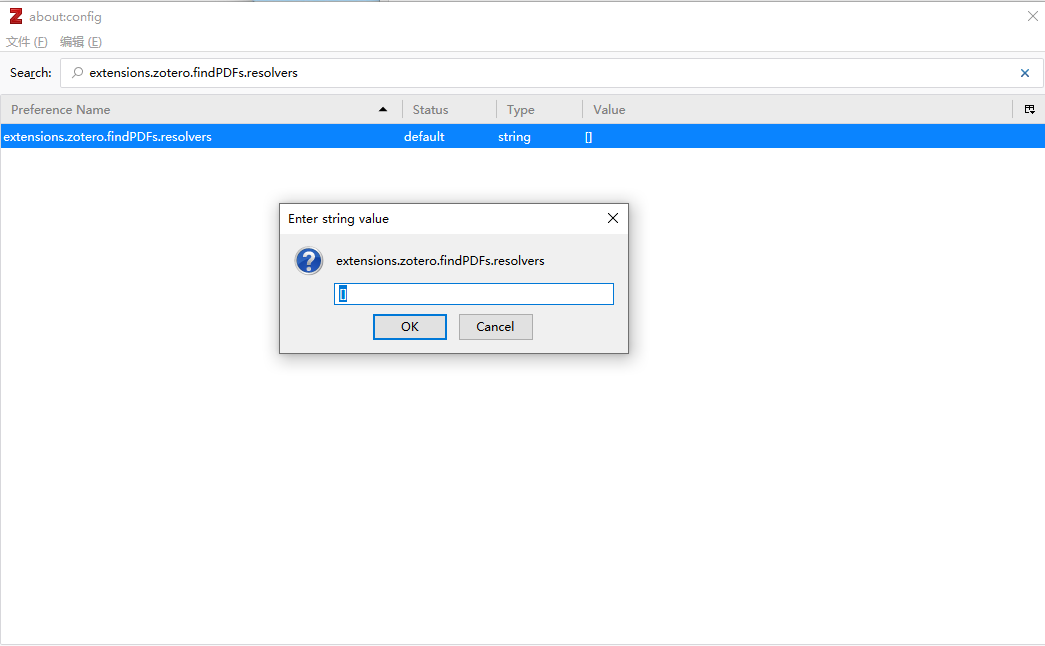The height and width of the screenshot is (646, 1045).
Task: Click the '[]' value cell
Action: click(x=588, y=137)
